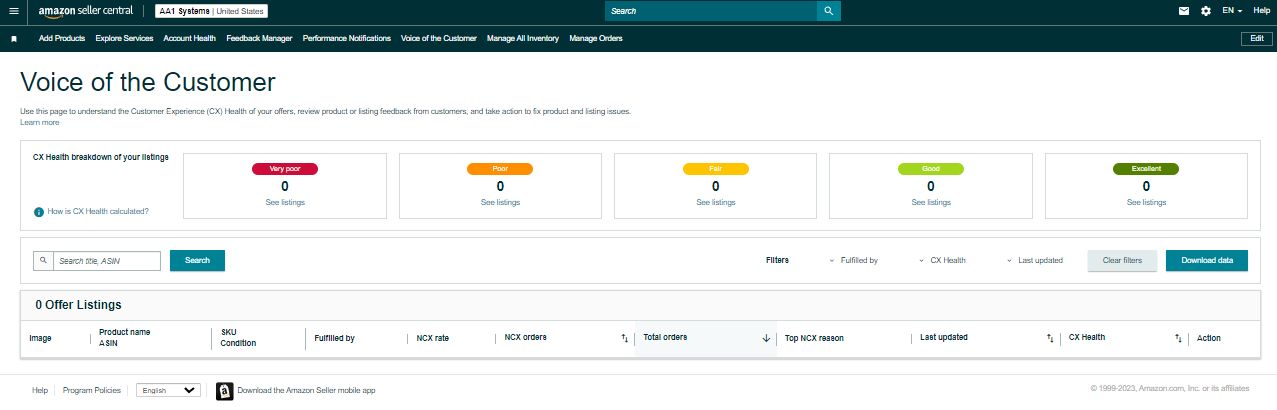Click the yellow Fair badge
1277x410 pixels.
click(x=715, y=169)
